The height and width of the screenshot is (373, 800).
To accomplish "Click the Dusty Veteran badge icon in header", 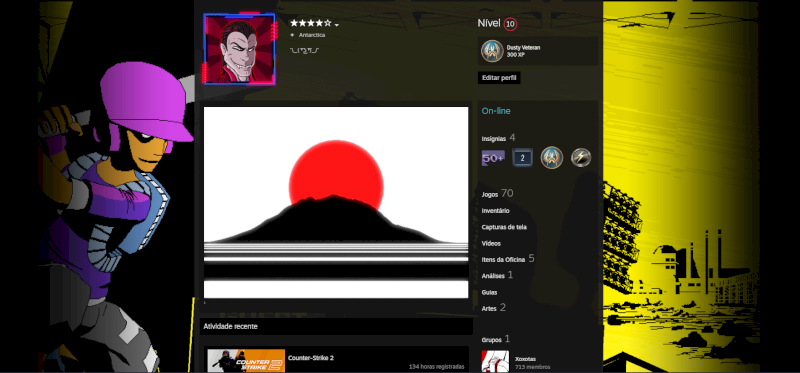I will pos(492,51).
